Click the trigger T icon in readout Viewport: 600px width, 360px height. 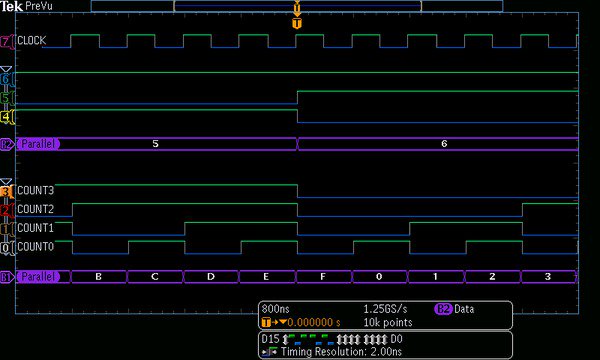[266, 322]
